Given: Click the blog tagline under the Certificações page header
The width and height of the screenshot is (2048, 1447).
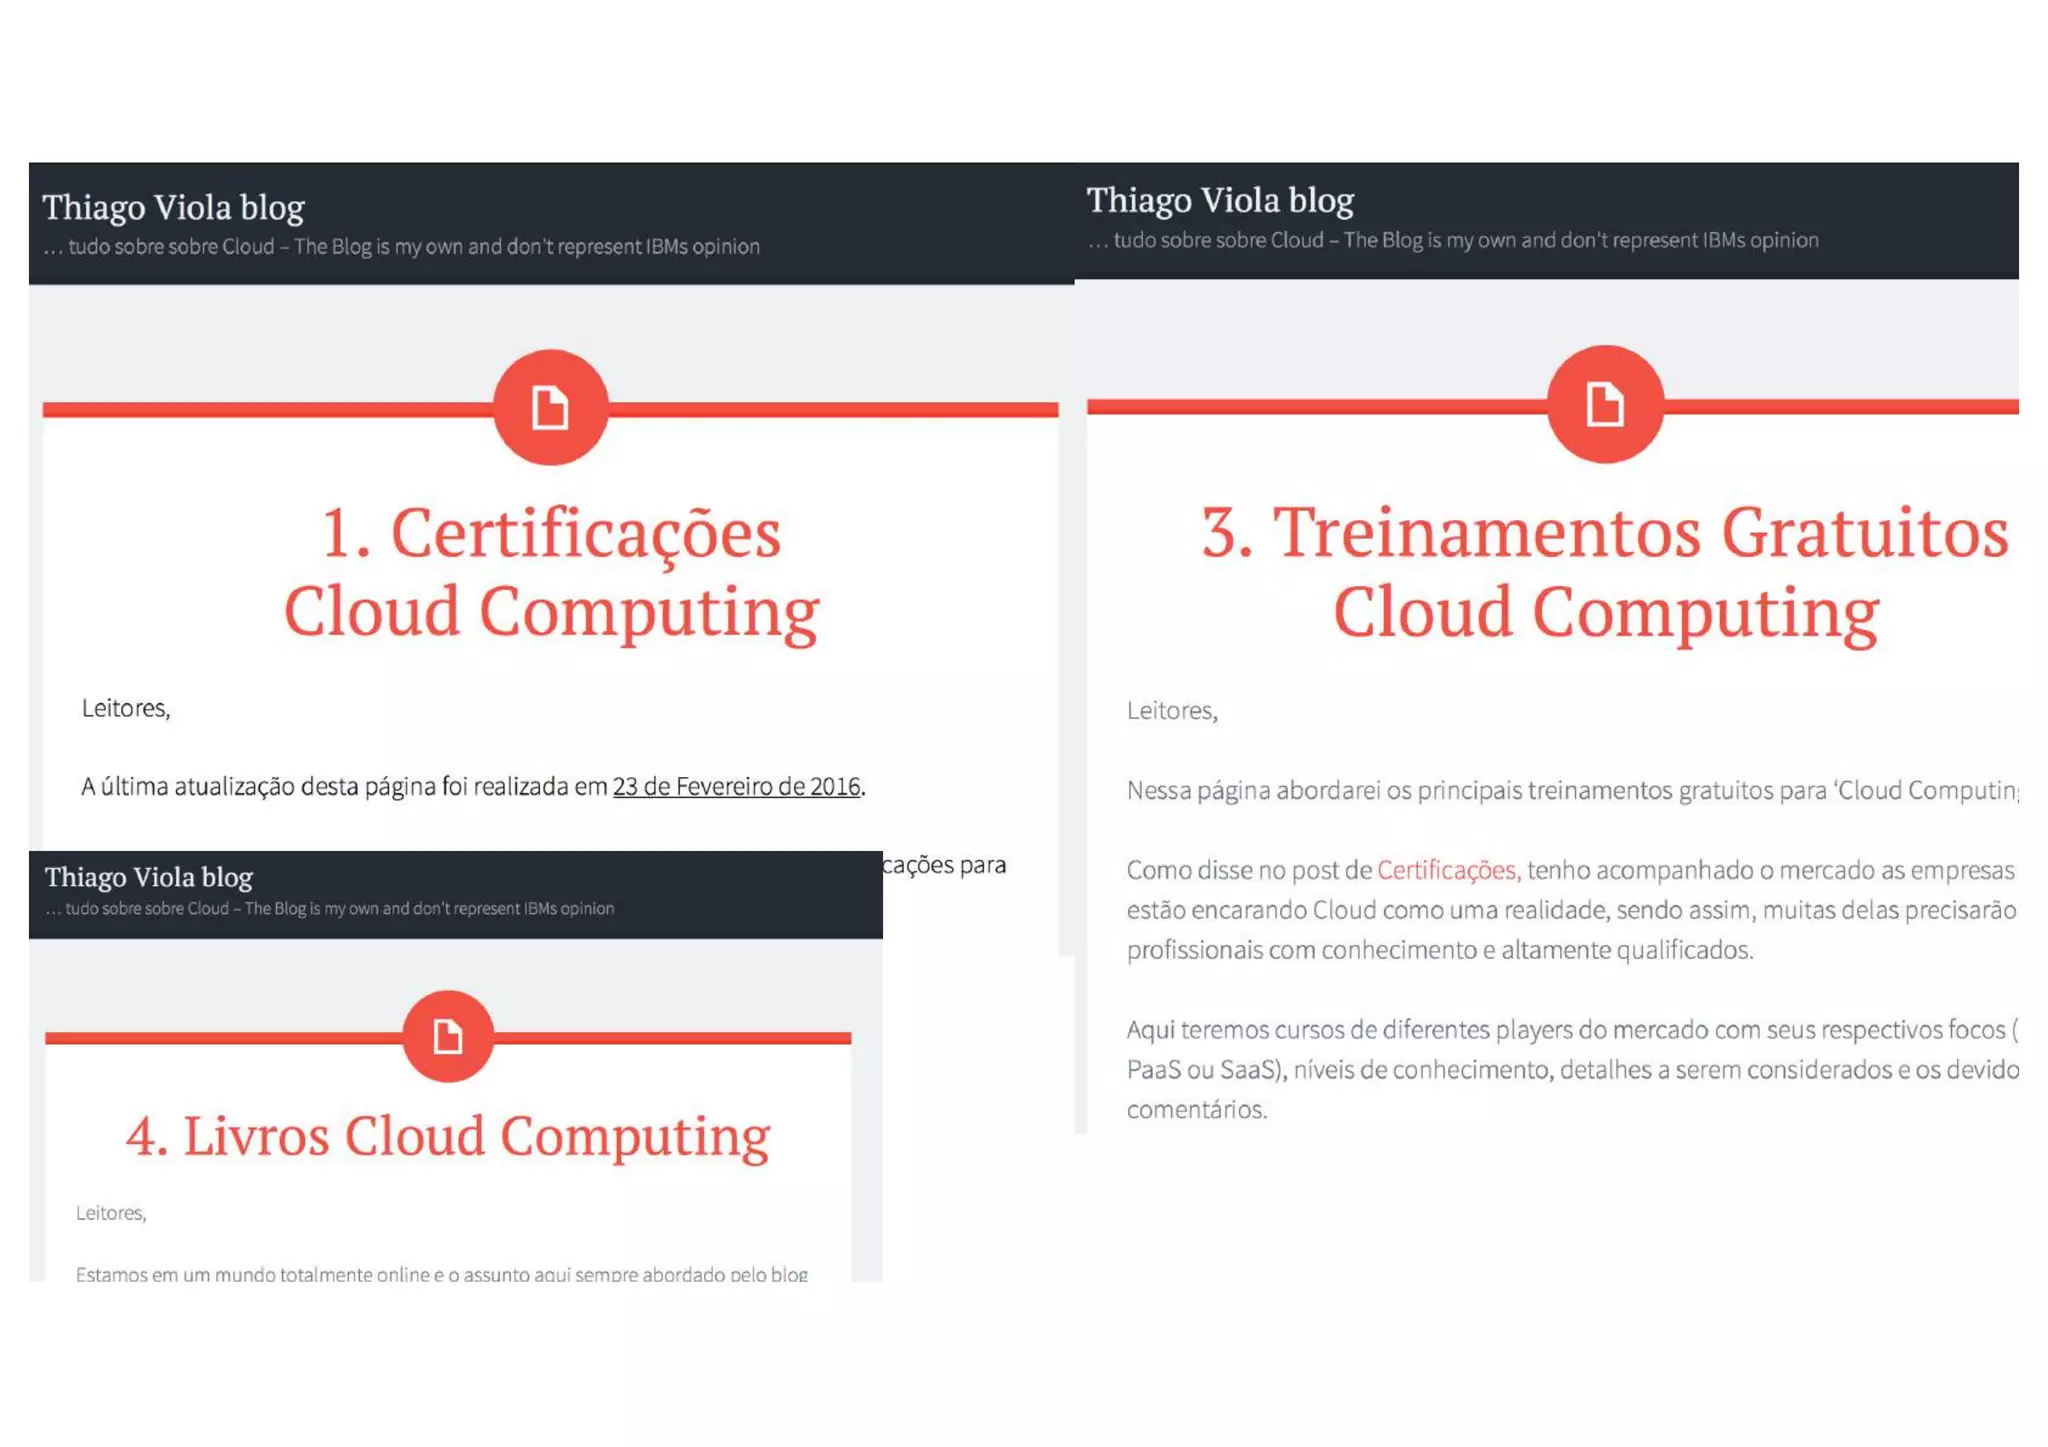Looking at the screenshot, I should pos(401,247).
